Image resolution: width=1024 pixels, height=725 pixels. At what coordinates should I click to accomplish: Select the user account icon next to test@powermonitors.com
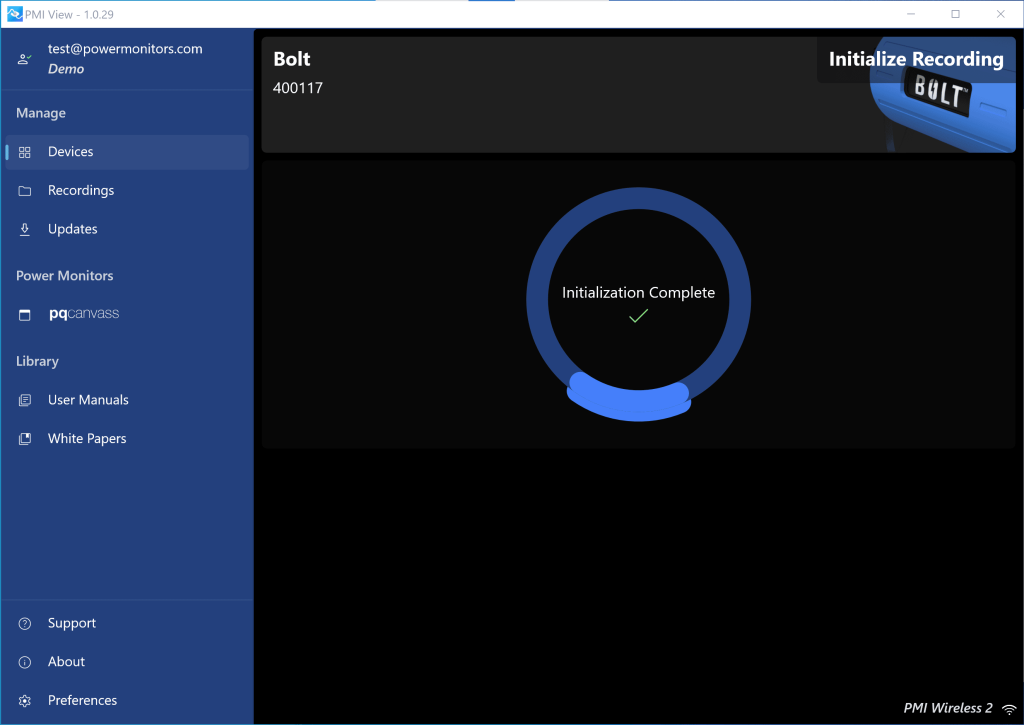(24, 57)
